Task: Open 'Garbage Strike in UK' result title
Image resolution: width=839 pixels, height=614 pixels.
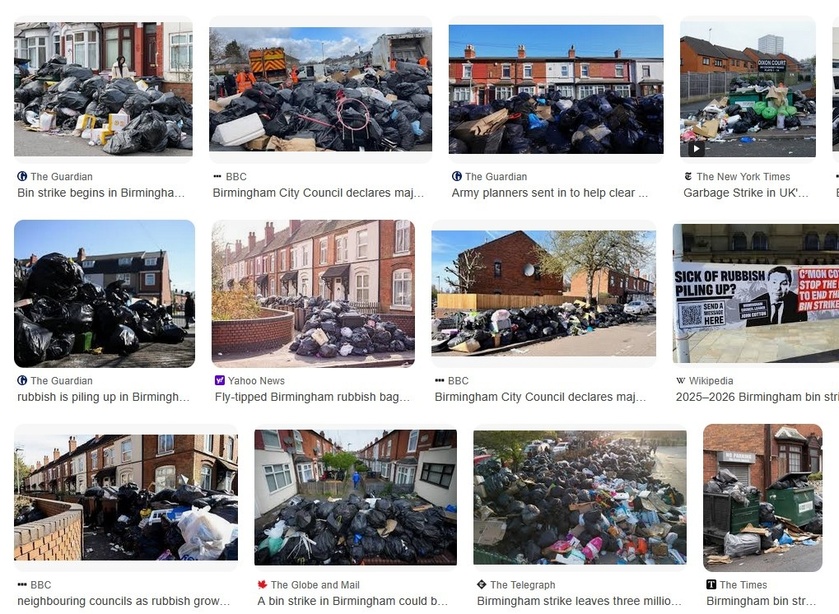Action: click(x=746, y=193)
